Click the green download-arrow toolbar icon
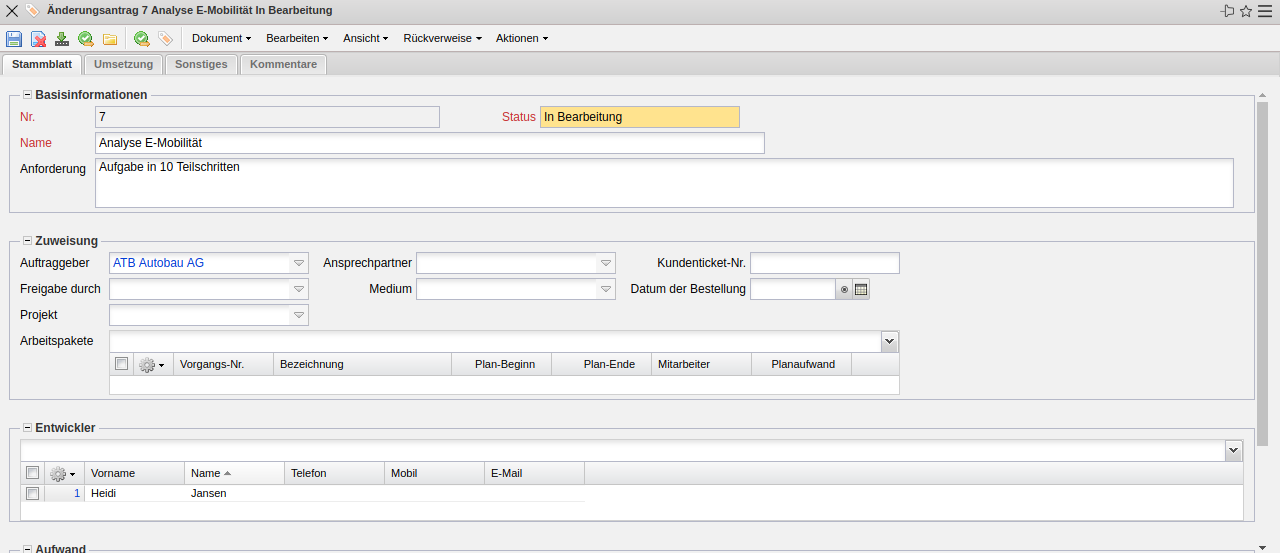 tap(62, 39)
